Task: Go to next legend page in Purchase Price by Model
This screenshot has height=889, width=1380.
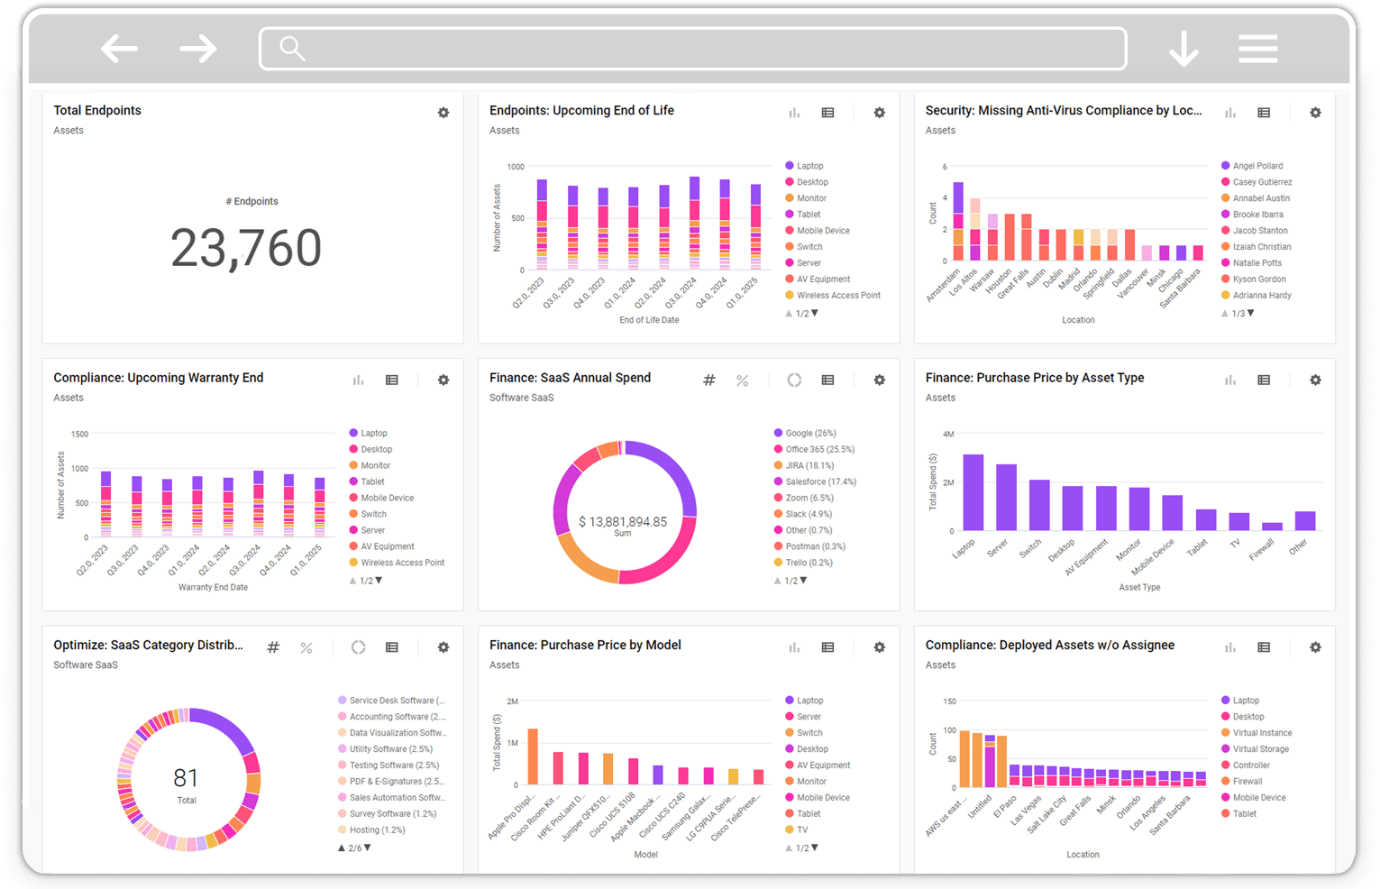Action: 815,847
